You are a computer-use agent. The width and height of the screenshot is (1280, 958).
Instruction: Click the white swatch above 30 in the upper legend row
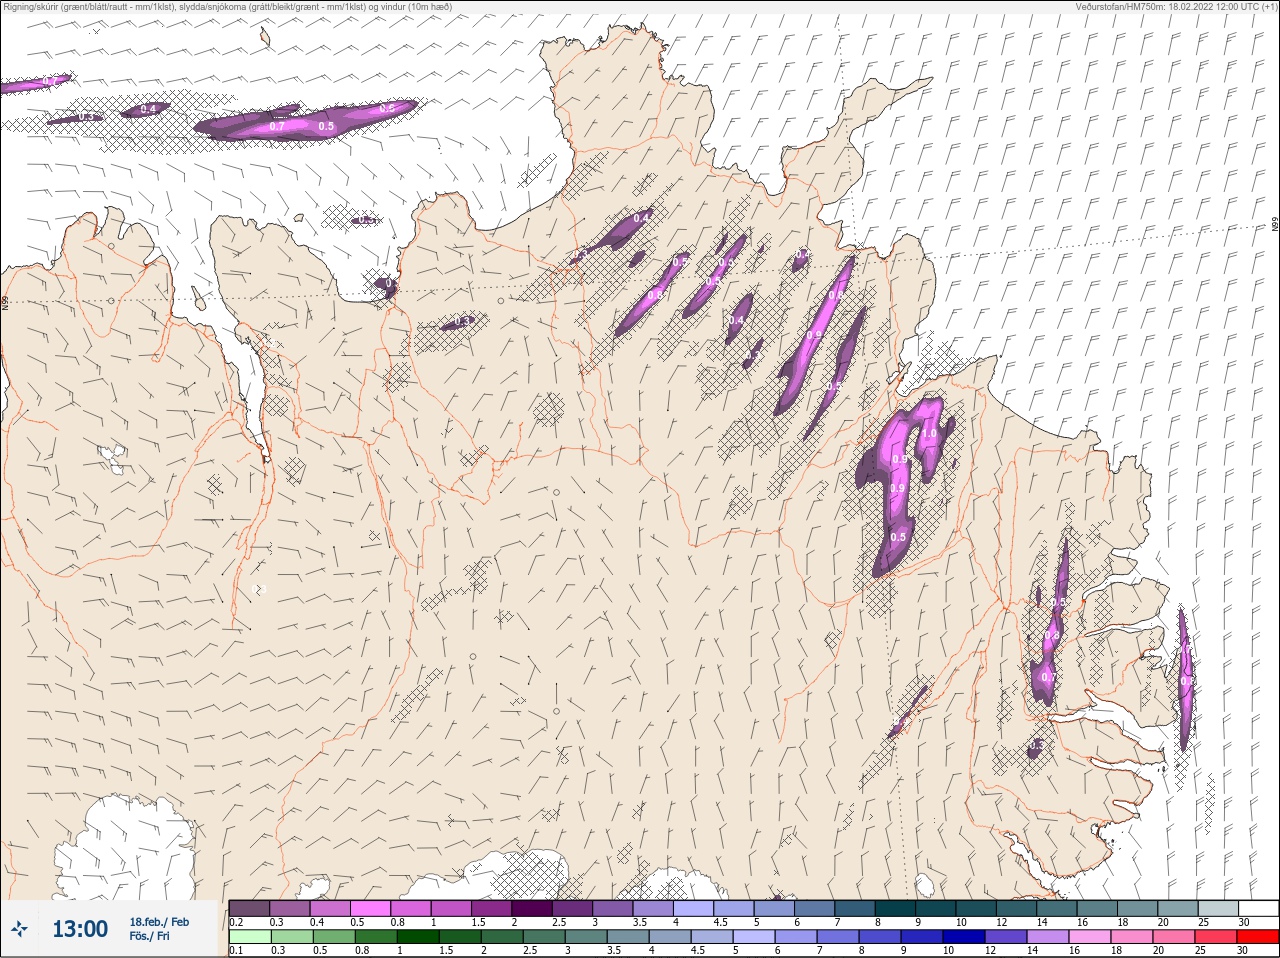1257,908
